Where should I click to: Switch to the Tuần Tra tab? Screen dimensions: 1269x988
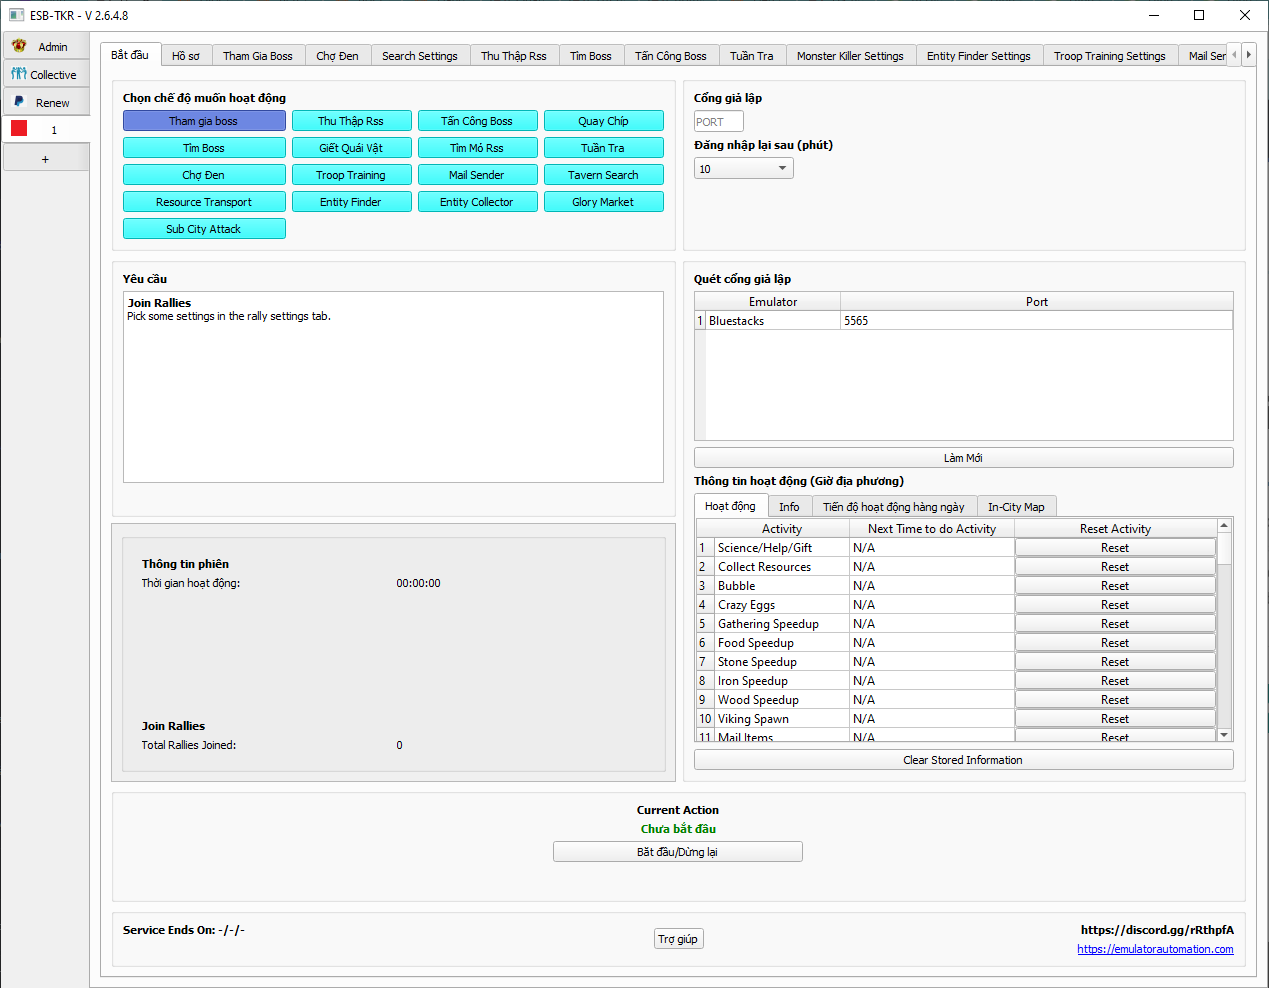point(752,56)
